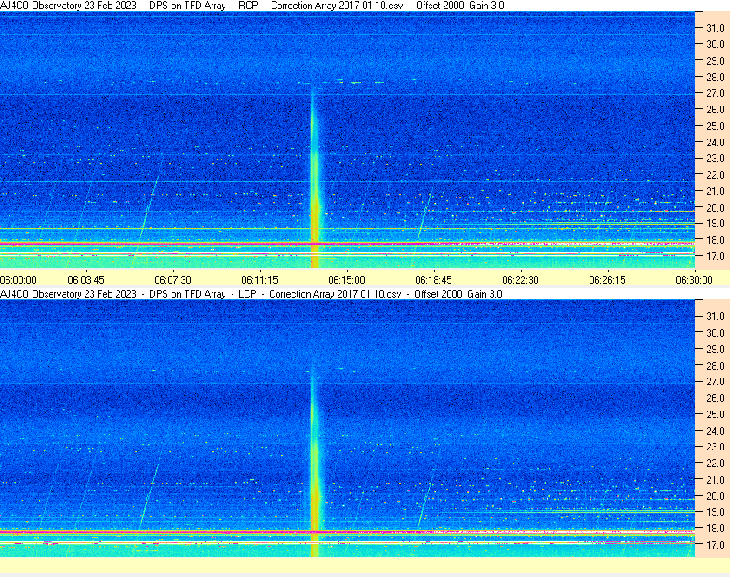Click the 24.0 frequency tick in LCP plot

click(715, 430)
